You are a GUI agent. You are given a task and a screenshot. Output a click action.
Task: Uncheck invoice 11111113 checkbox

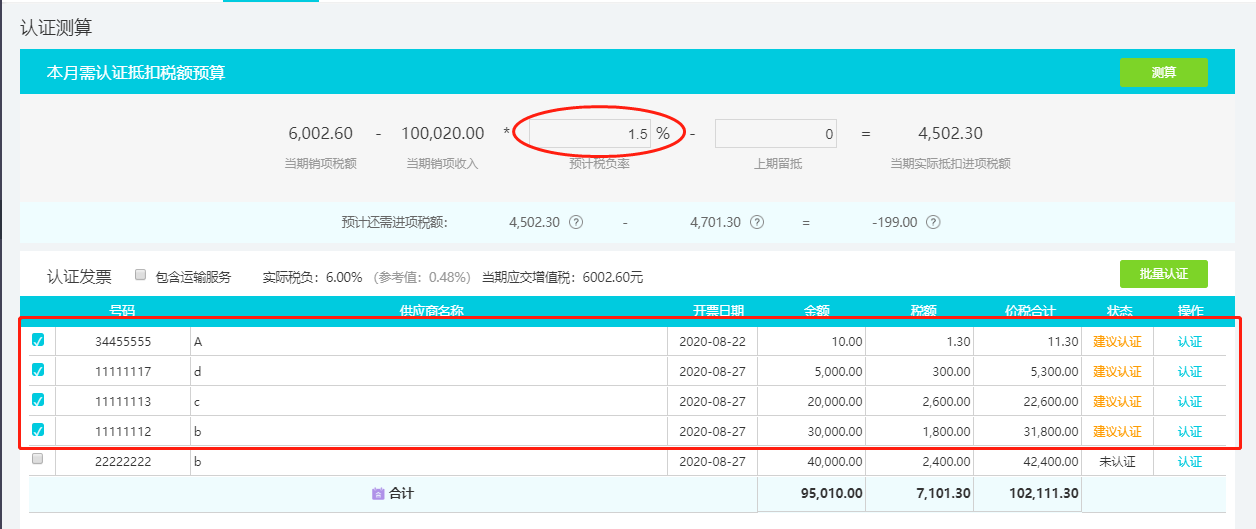point(38,400)
